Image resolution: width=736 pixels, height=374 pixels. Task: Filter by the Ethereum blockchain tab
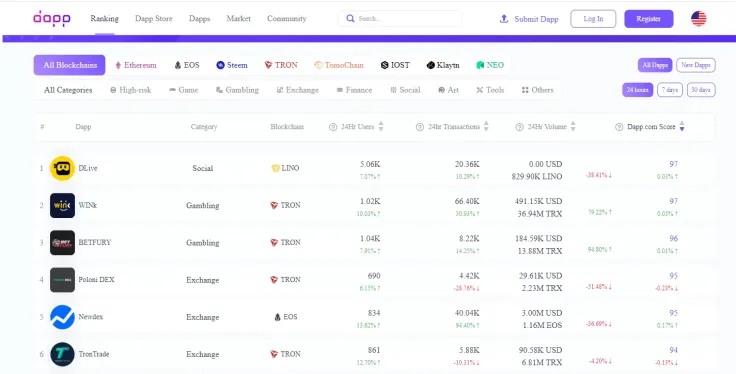[136, 65]
